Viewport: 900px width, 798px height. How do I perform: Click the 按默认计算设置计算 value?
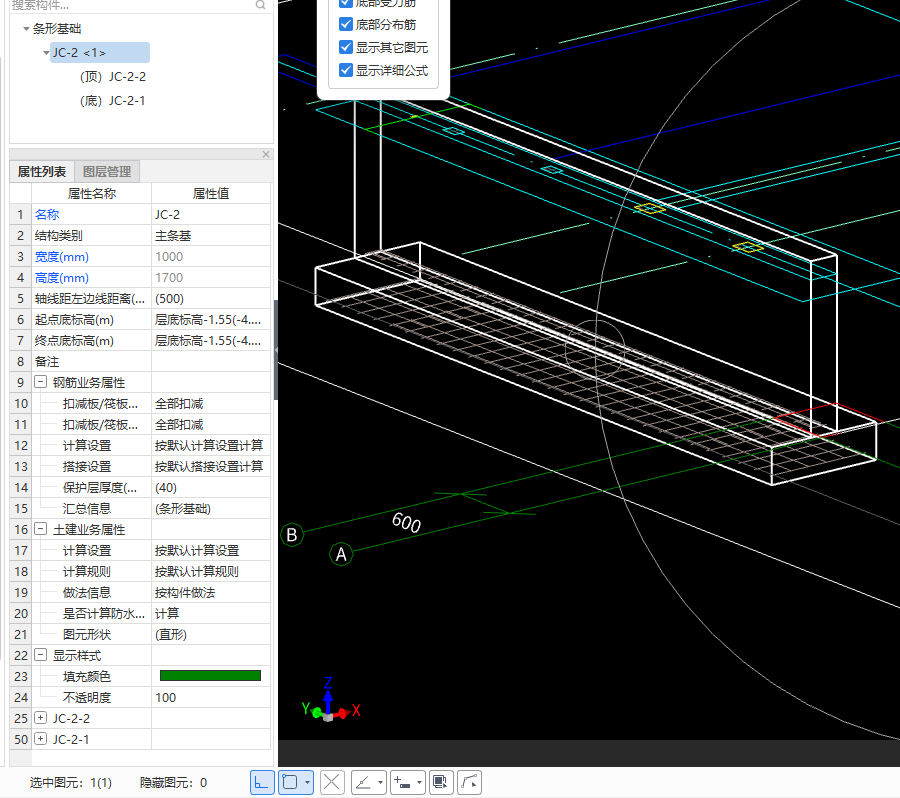point(211,446)
